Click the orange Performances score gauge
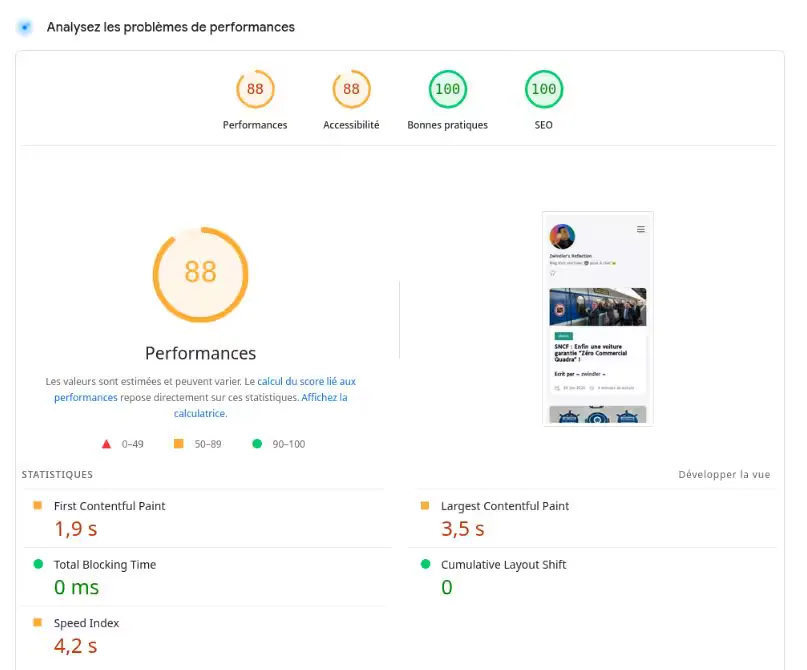 (255, 88)
